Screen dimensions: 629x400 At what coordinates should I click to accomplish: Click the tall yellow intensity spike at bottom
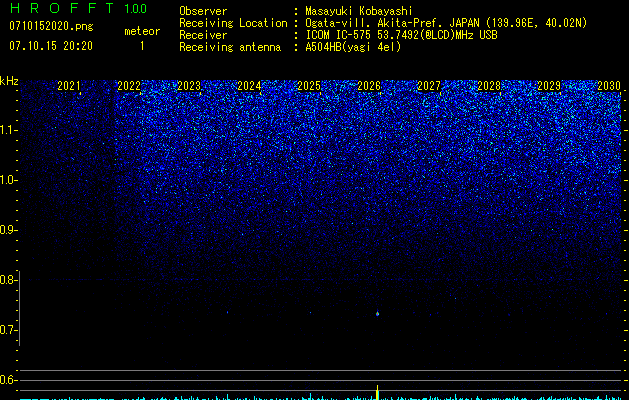[x=377, y=392]
